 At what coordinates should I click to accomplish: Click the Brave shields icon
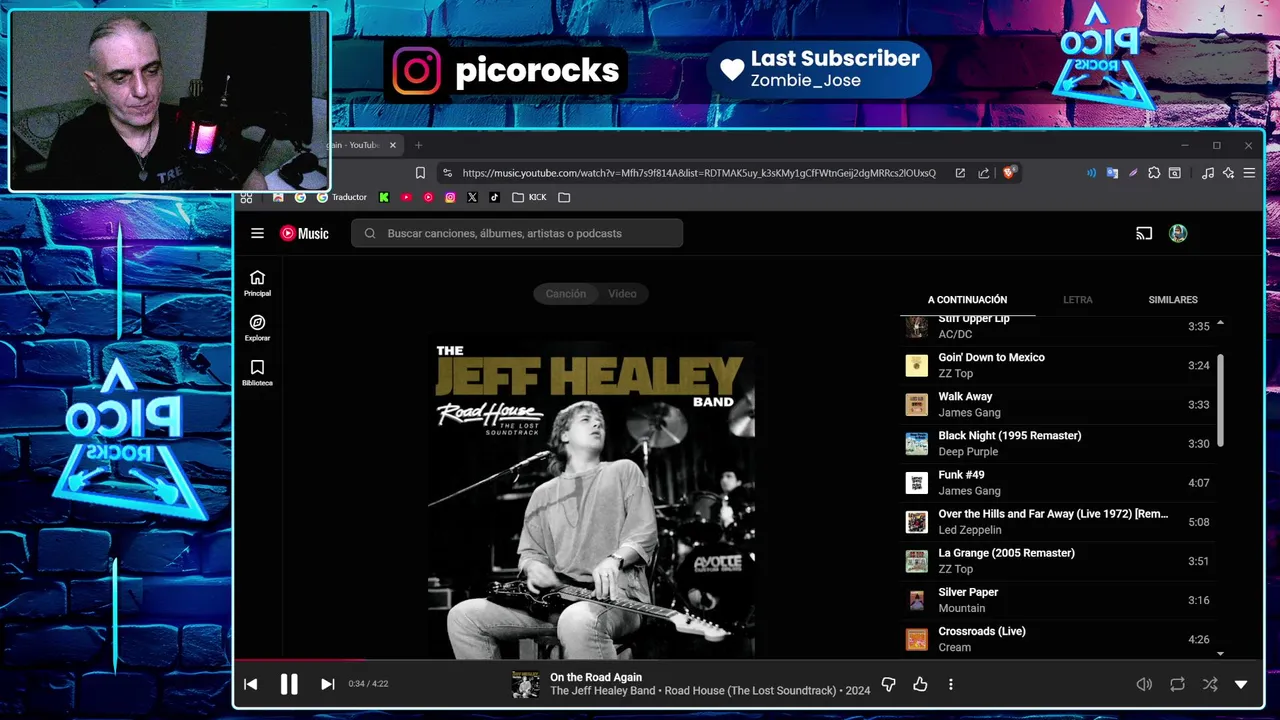[1009, 173]
